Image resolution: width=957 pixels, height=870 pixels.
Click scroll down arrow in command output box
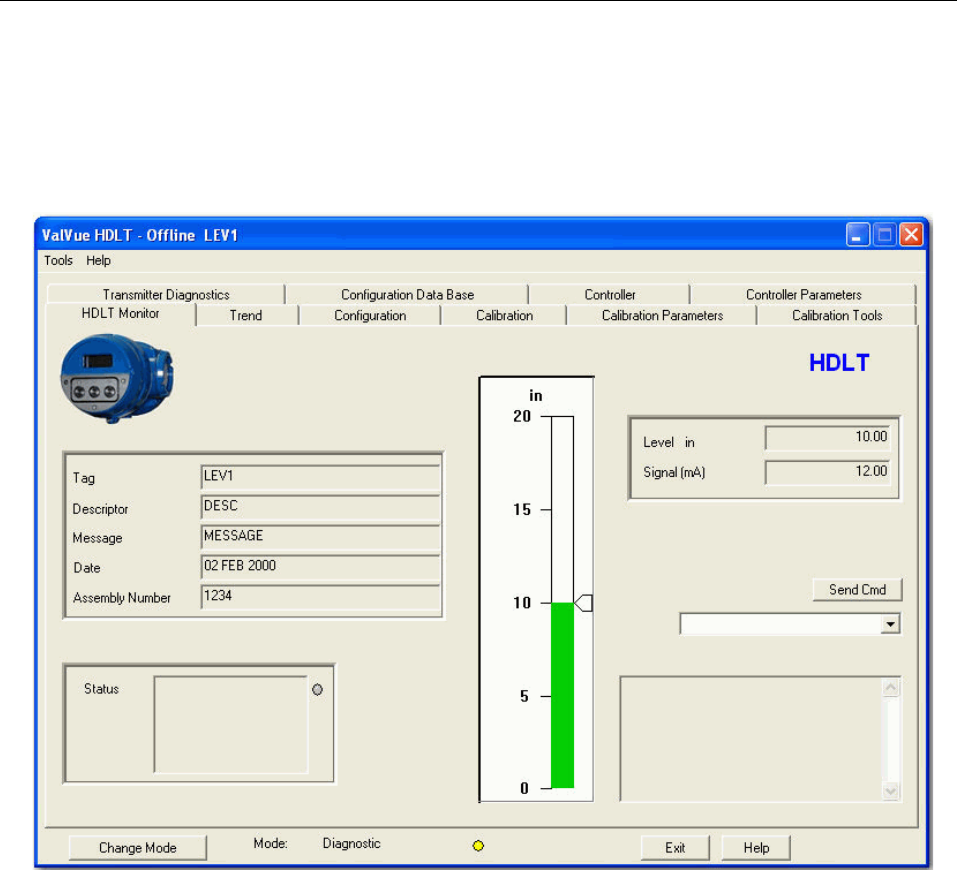click(x=890, y=791)
